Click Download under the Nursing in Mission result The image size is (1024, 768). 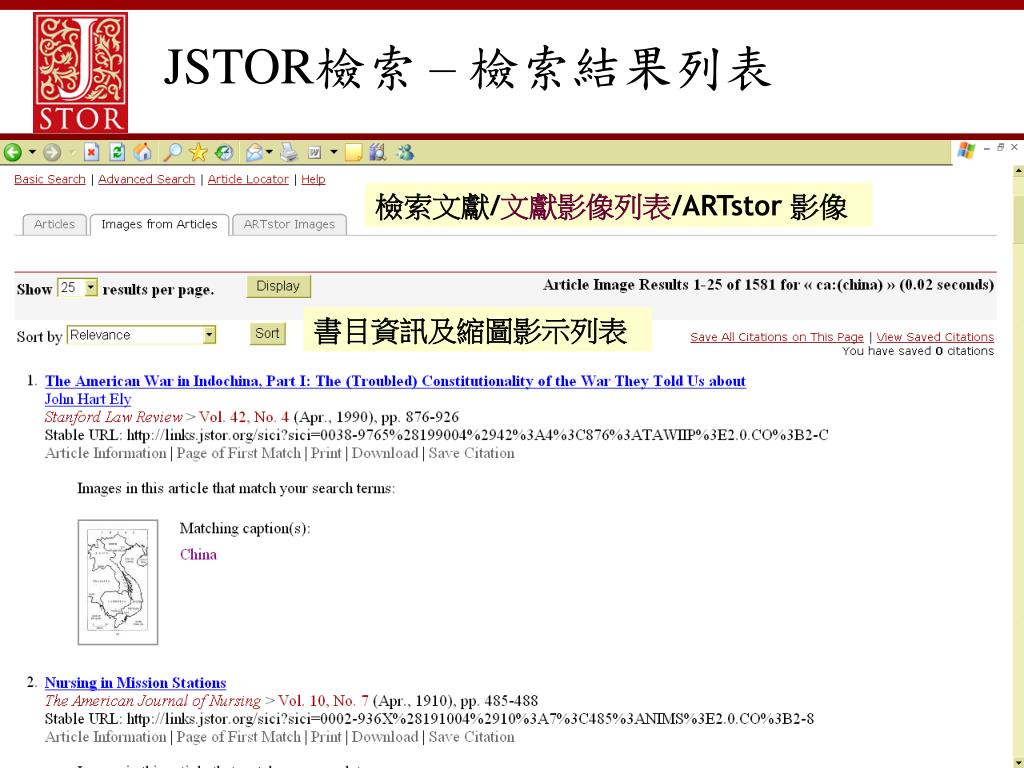(385, 737)
